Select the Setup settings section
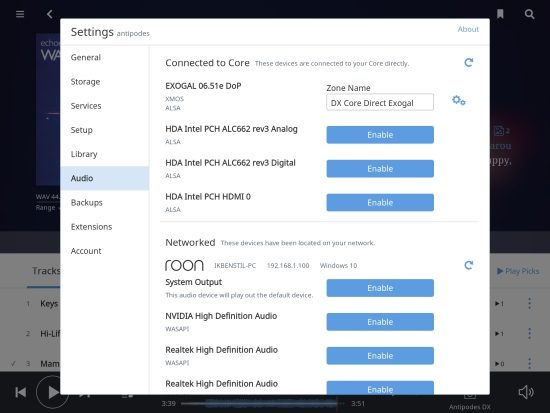This screenshot has width=550, height=413. pyautogui.click(x=105, y=130)
